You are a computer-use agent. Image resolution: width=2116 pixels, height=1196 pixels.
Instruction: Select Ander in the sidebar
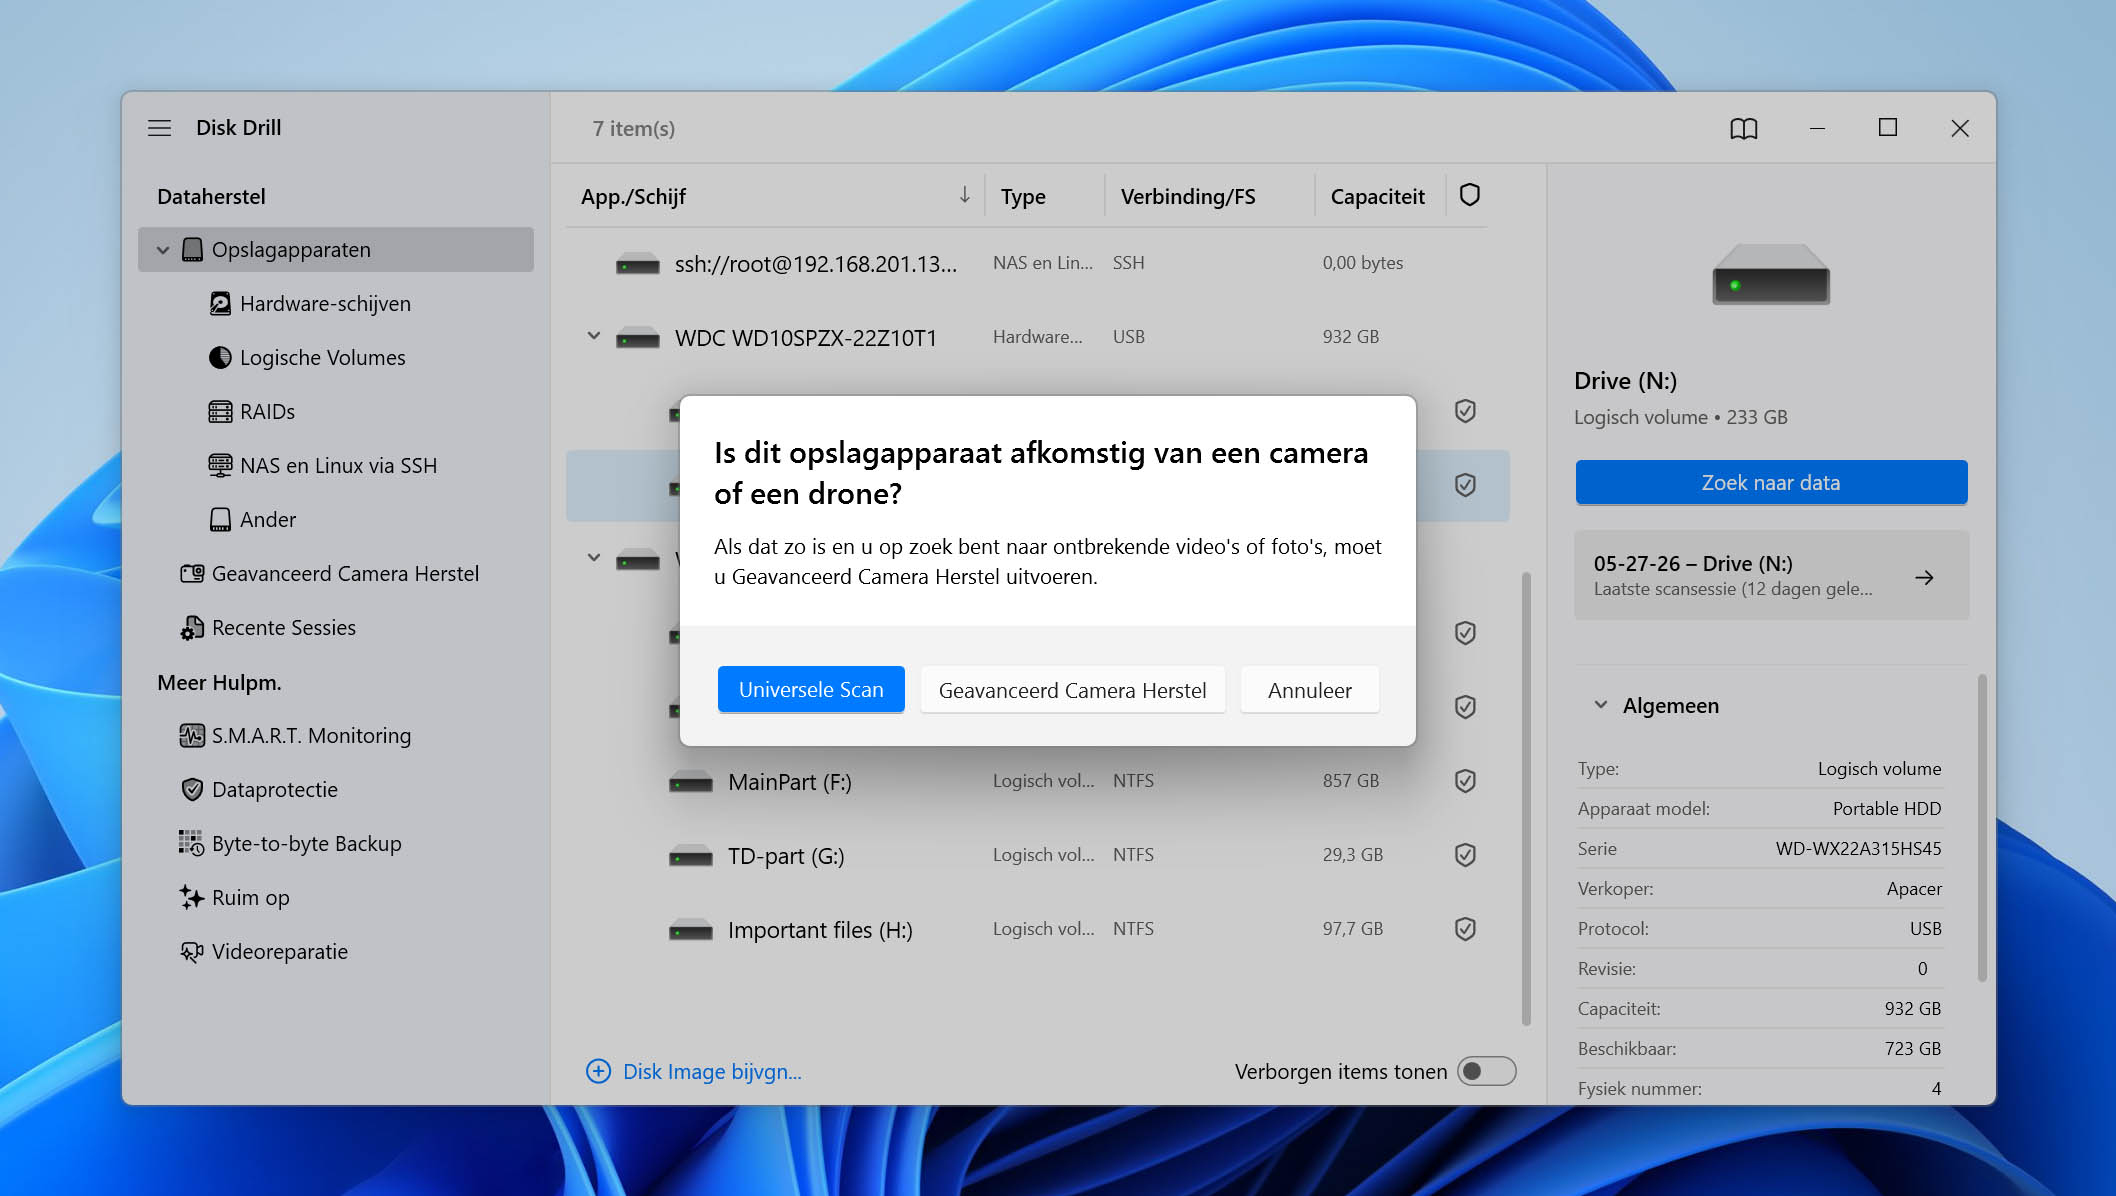[x=268, y=520]
